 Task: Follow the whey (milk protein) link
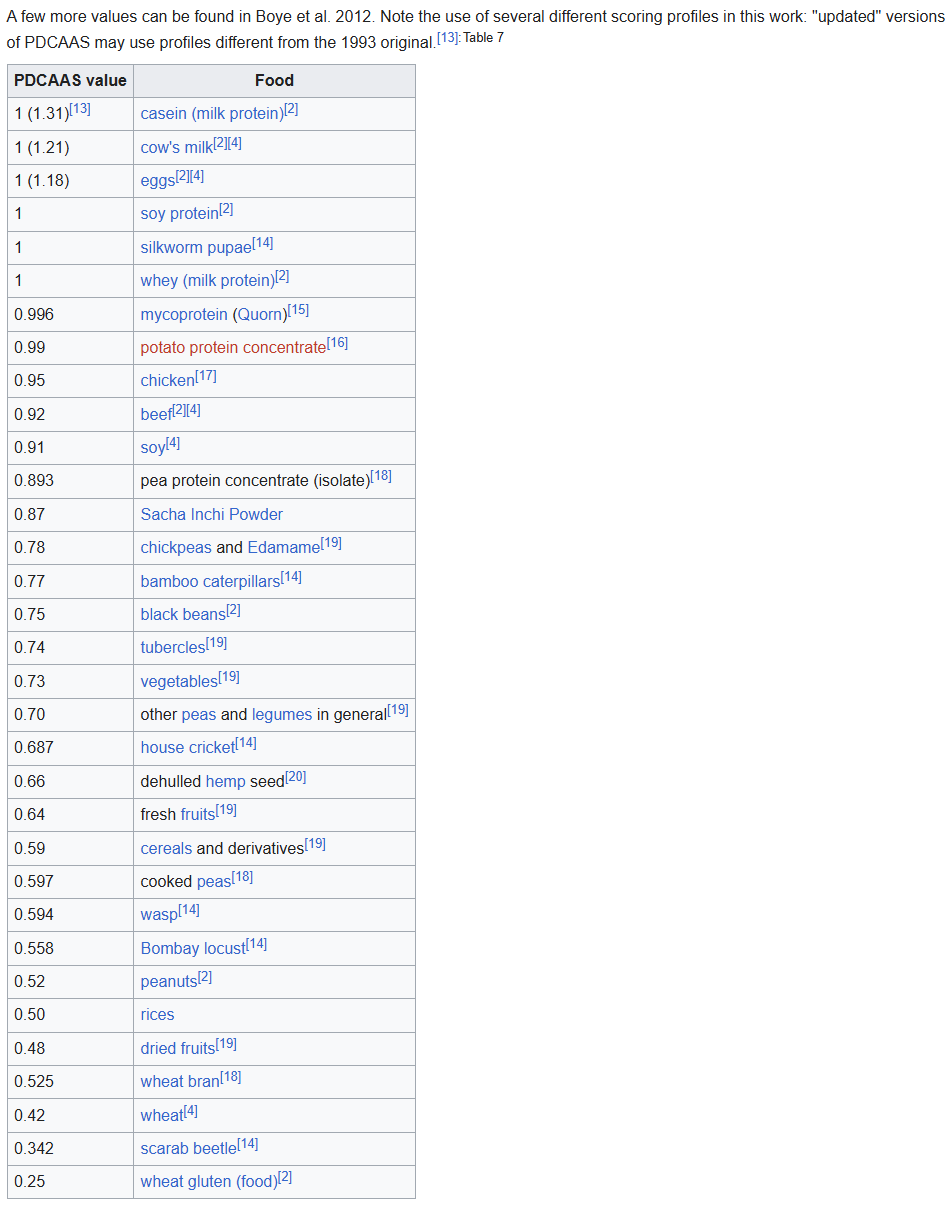[x=208, y=281]
